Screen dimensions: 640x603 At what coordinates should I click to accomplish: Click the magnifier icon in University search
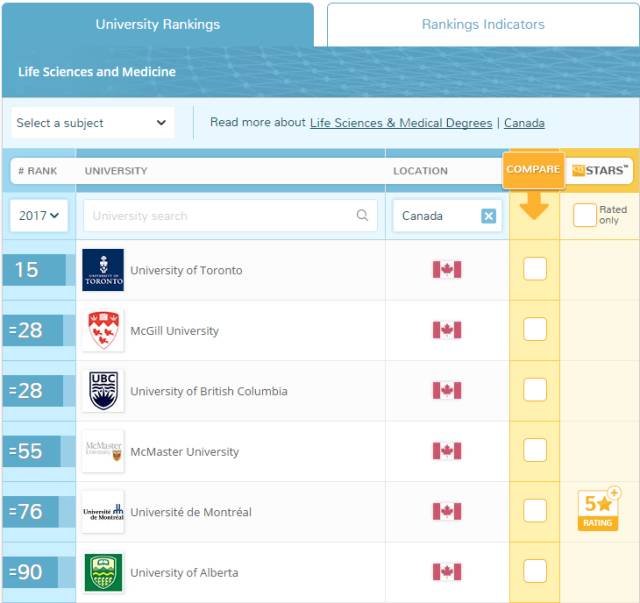(362, 215)
